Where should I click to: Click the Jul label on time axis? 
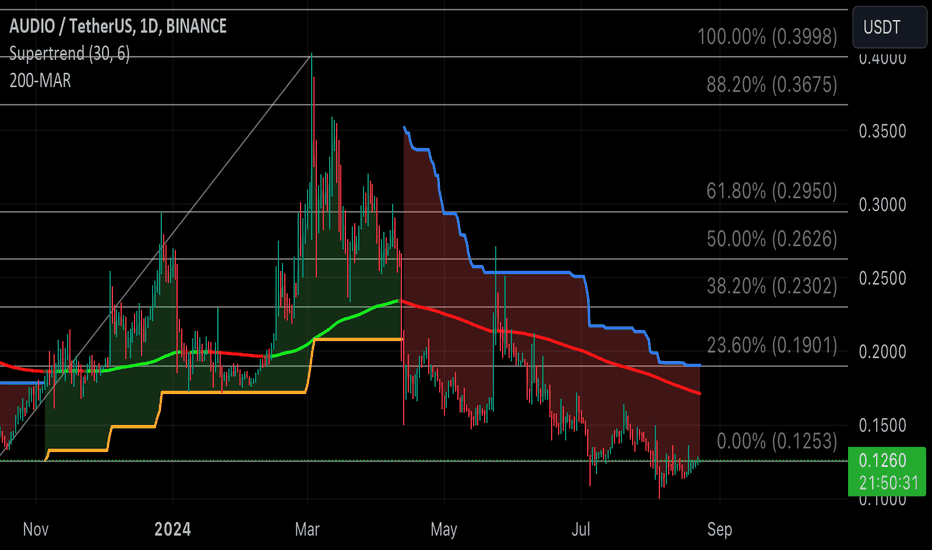(581, 529)
